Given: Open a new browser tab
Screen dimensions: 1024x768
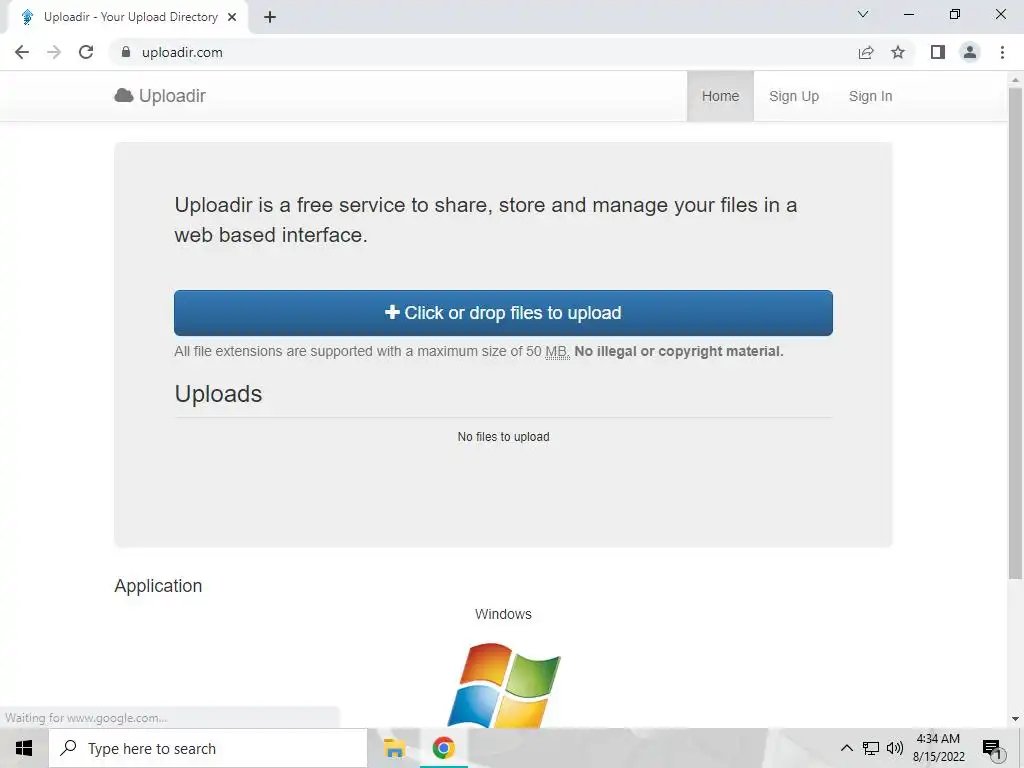Looking at the screenshot, I should click(x=270, y=17).
